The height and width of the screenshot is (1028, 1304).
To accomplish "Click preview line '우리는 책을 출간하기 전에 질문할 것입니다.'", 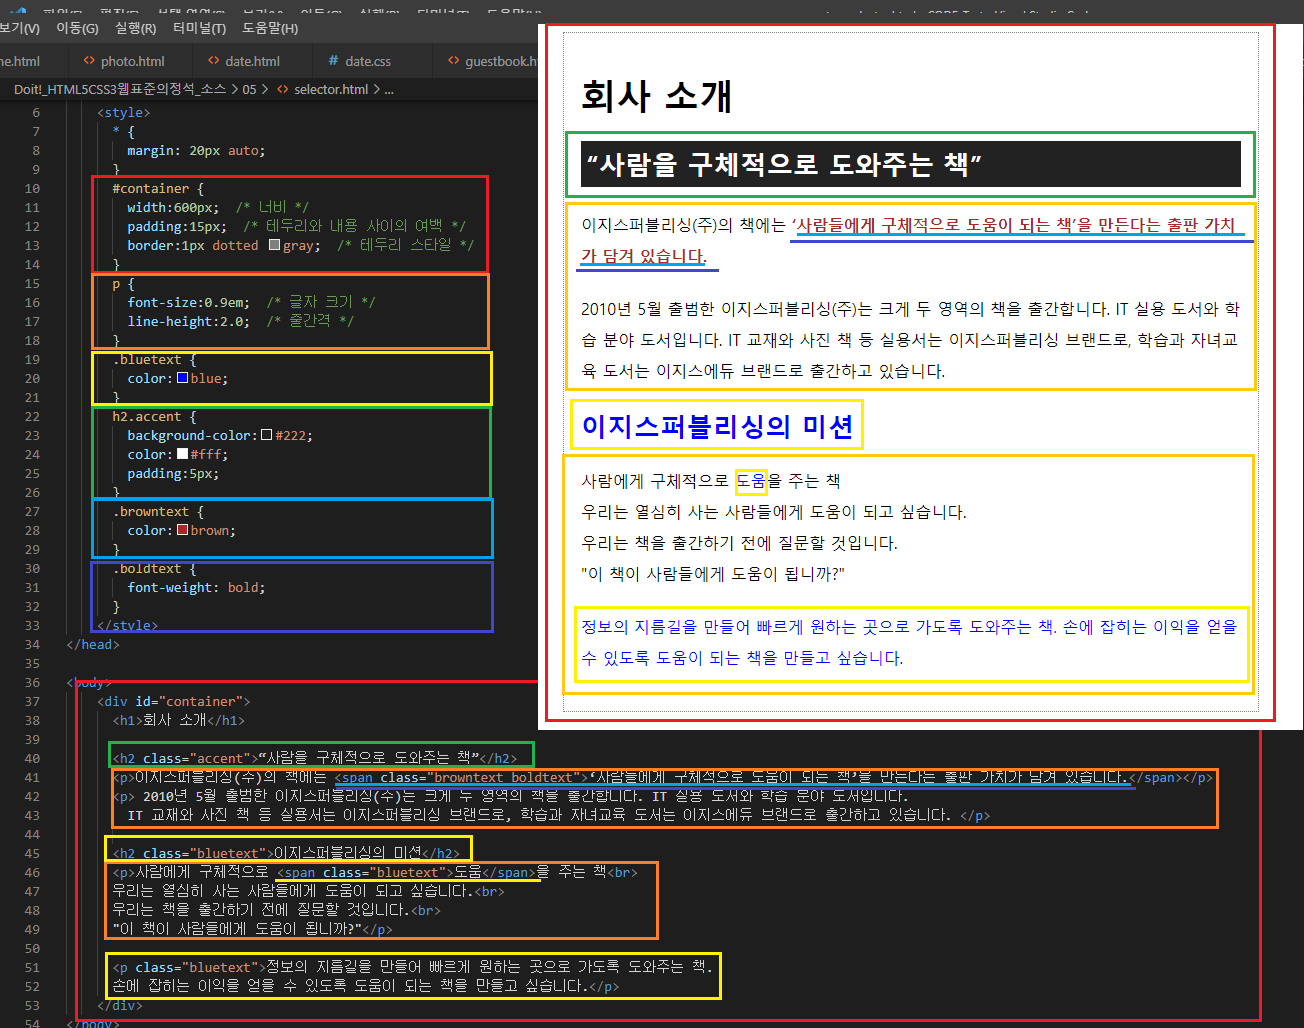I will (x=740, y=543).
